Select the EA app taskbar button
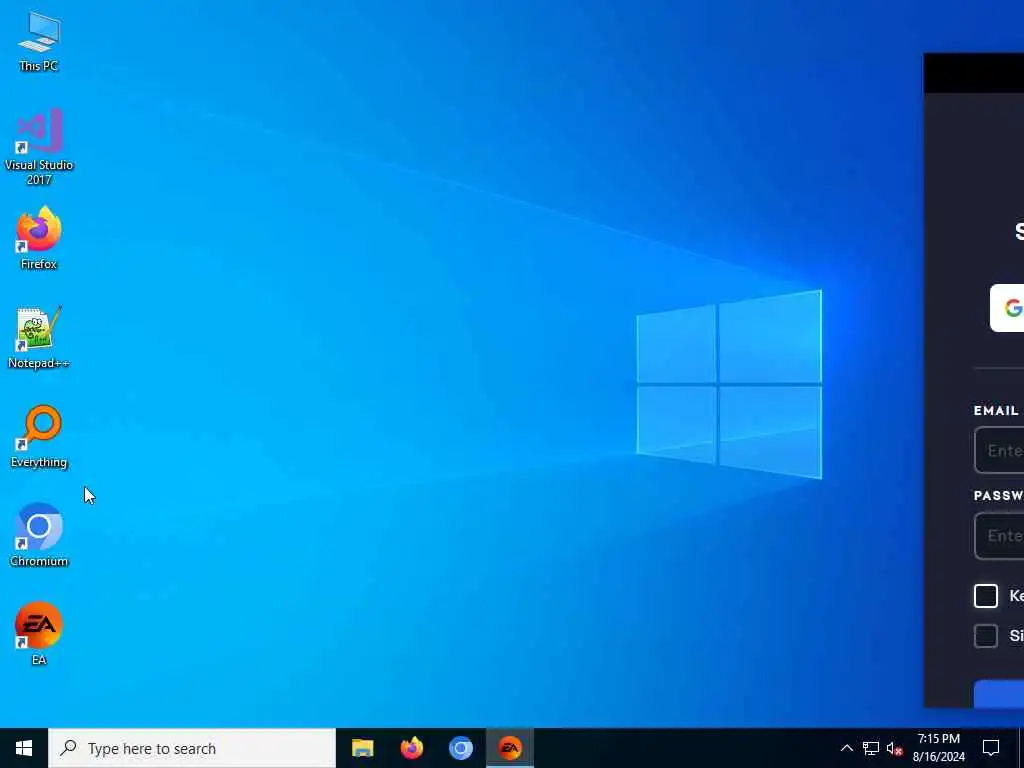The height and width of the screenshot is (768, 1024). point(510,748)
